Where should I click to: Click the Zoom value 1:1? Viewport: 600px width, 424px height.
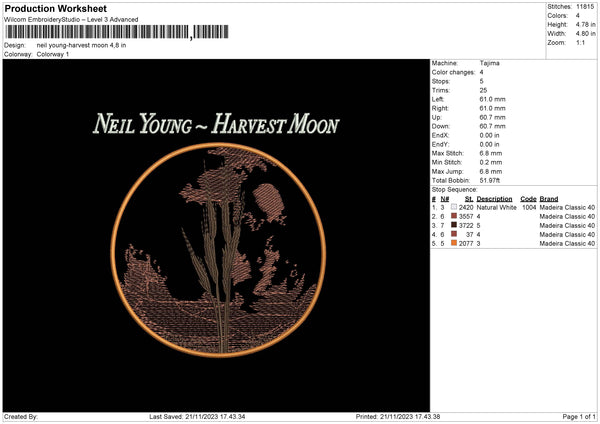click(x=580, y=42)
